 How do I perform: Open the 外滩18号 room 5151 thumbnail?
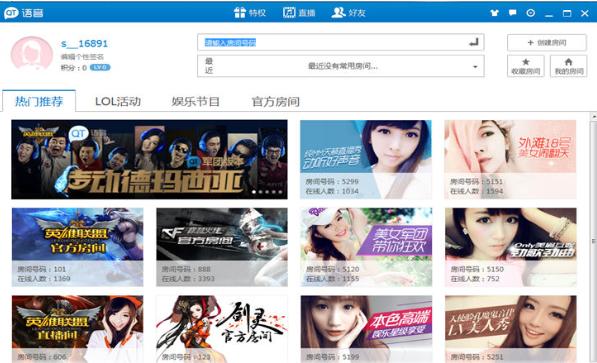pos(510,159)
